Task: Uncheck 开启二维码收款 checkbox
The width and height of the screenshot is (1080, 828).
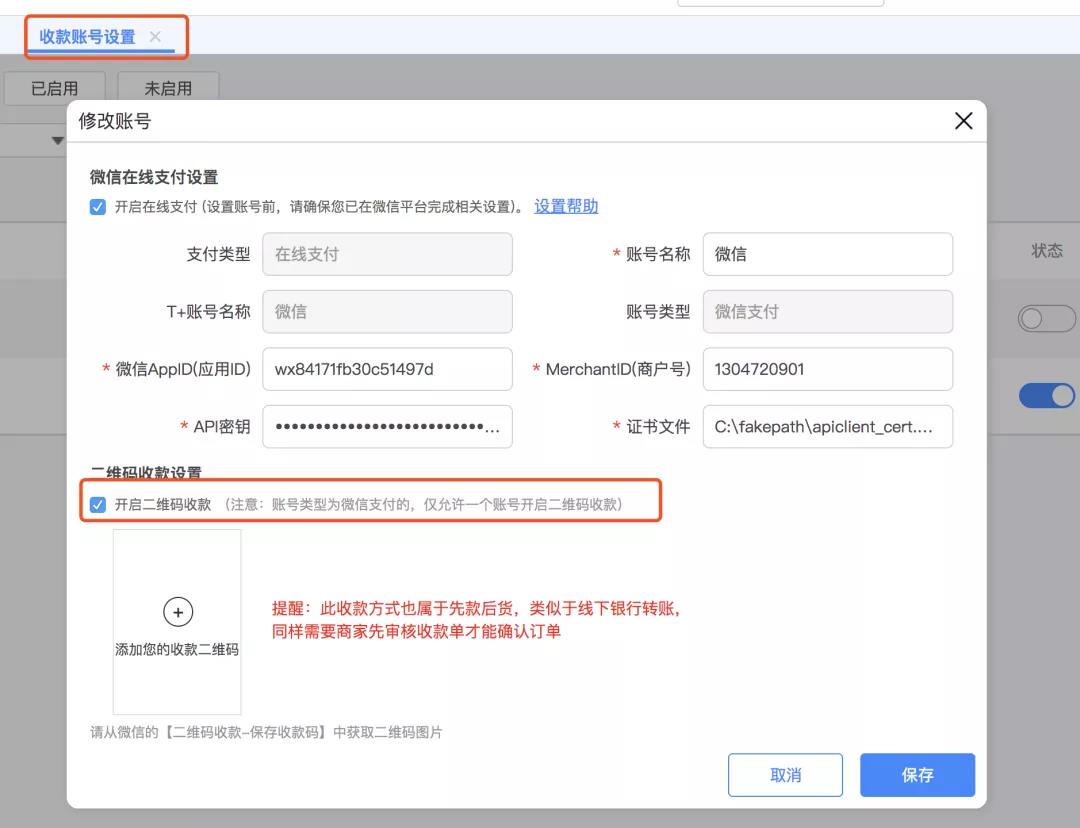Action: [x=98, y=505]
